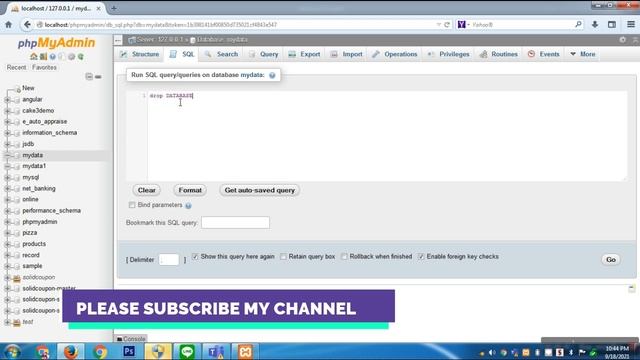Image resolution: width=640 pixels, height=360 pixels.
Task: Go to the Operations tab
Action: click(395, 54)
